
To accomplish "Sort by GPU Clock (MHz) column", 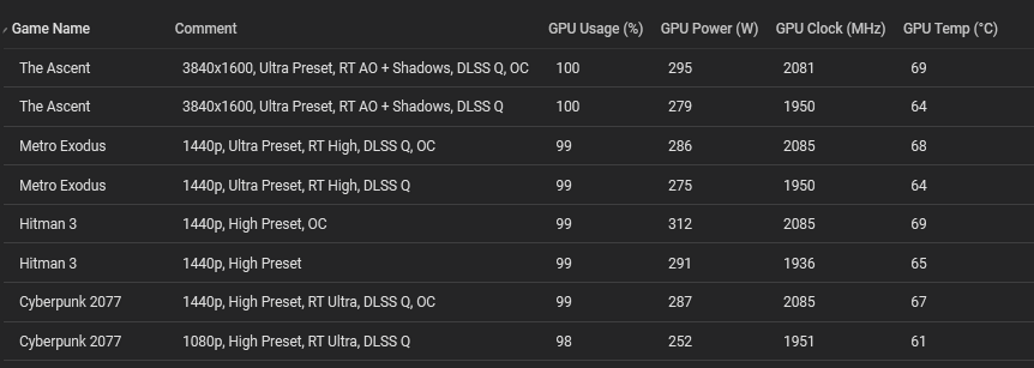I will pyautogui.click(x=830, y=28).
